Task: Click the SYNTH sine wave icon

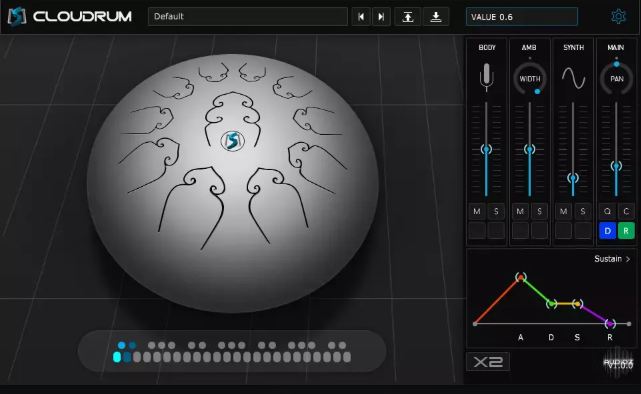Action: click(573, 78)
